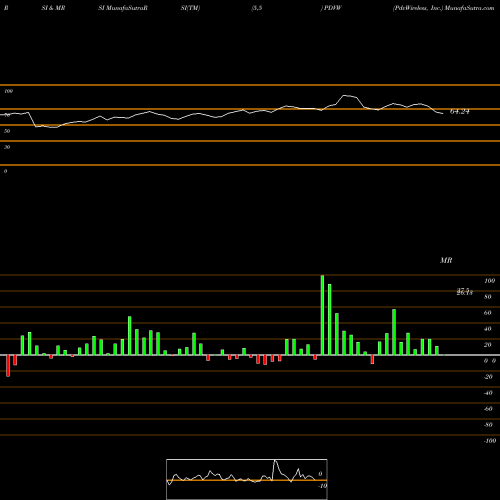Click the -20 label on MR axis
The width and height of the screenshot is (500, 500).
(488, 377)
